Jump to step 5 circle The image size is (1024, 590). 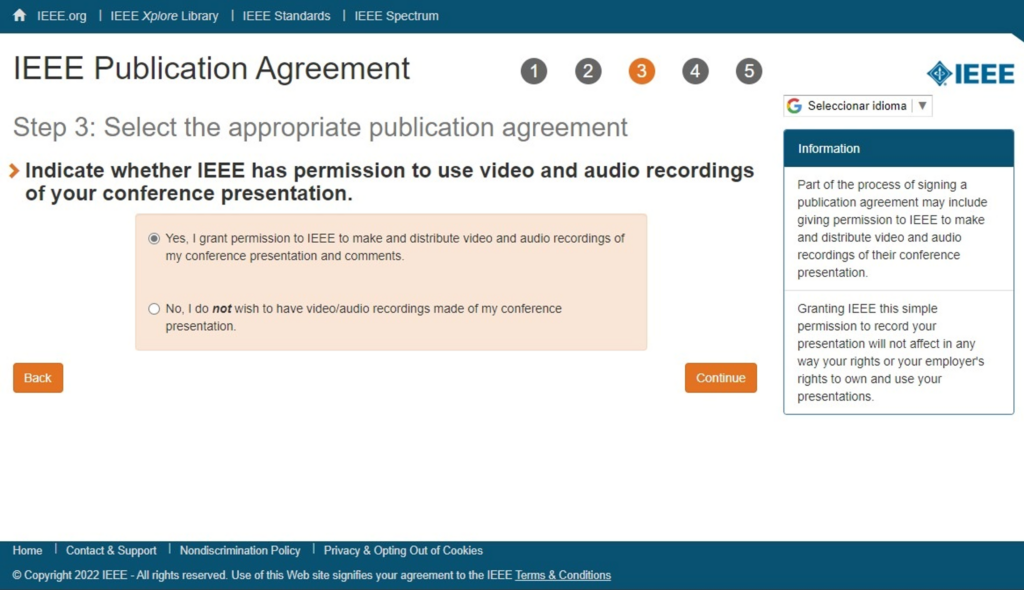[748, 71]
